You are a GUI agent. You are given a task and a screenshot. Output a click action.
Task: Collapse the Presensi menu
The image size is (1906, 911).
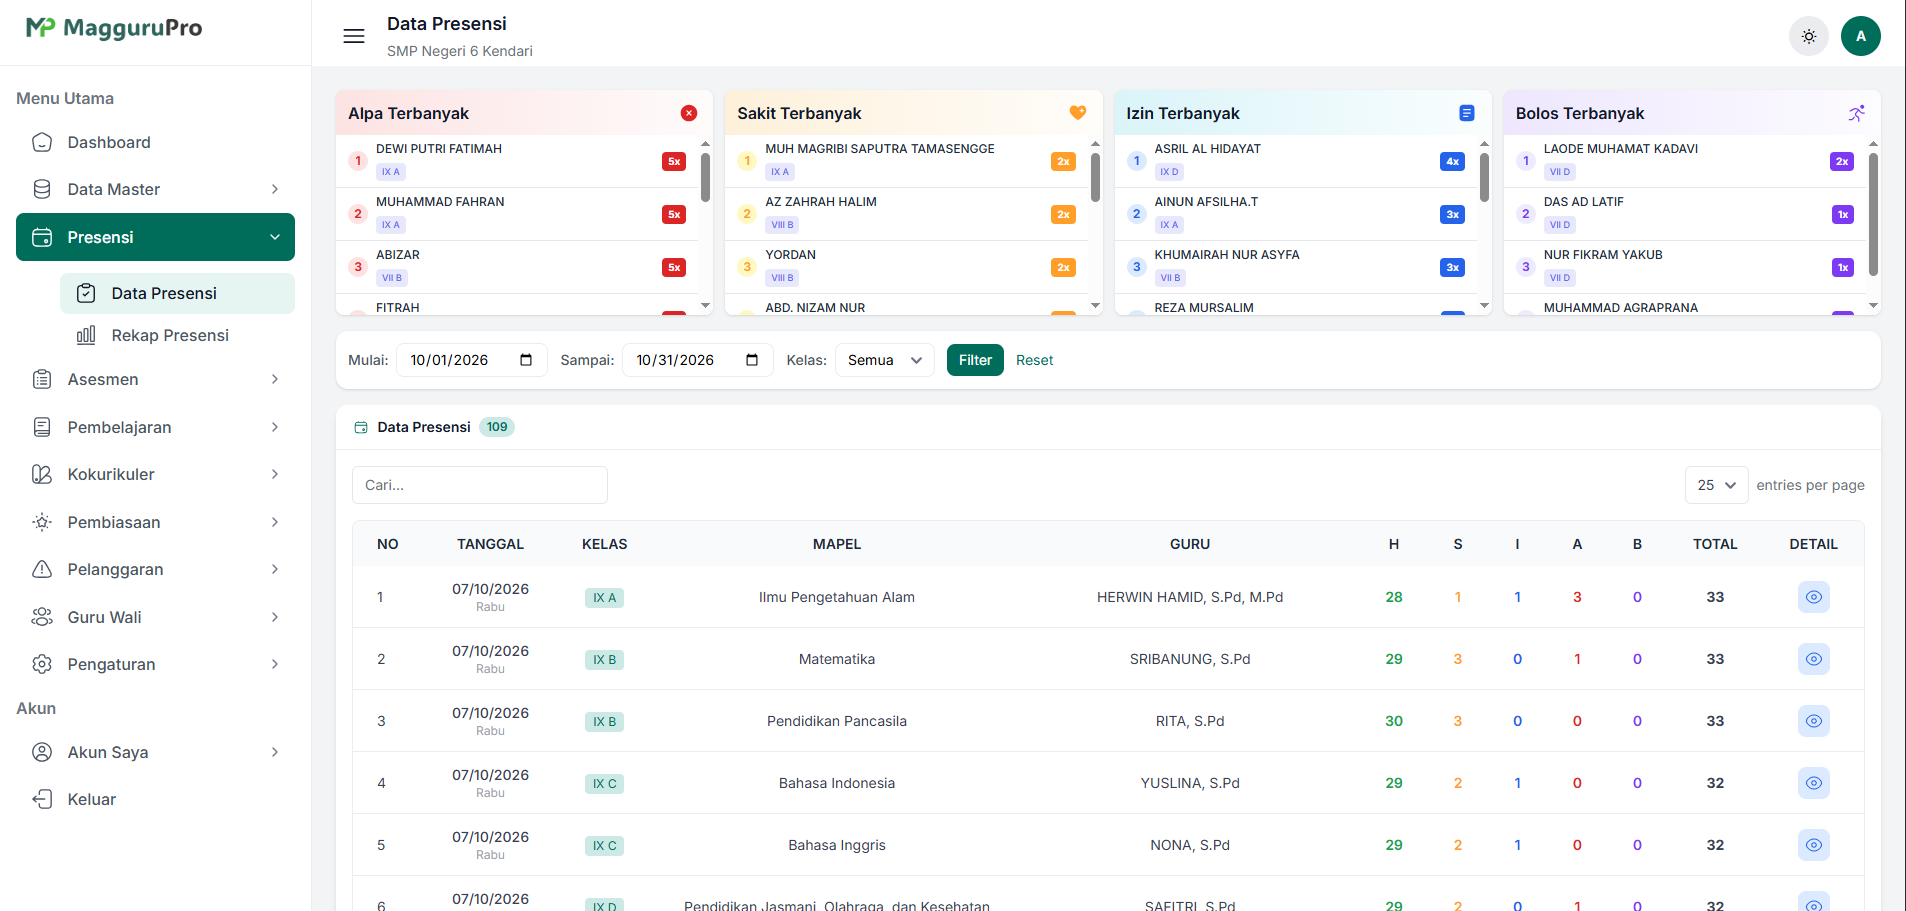(x=155, y=237)
